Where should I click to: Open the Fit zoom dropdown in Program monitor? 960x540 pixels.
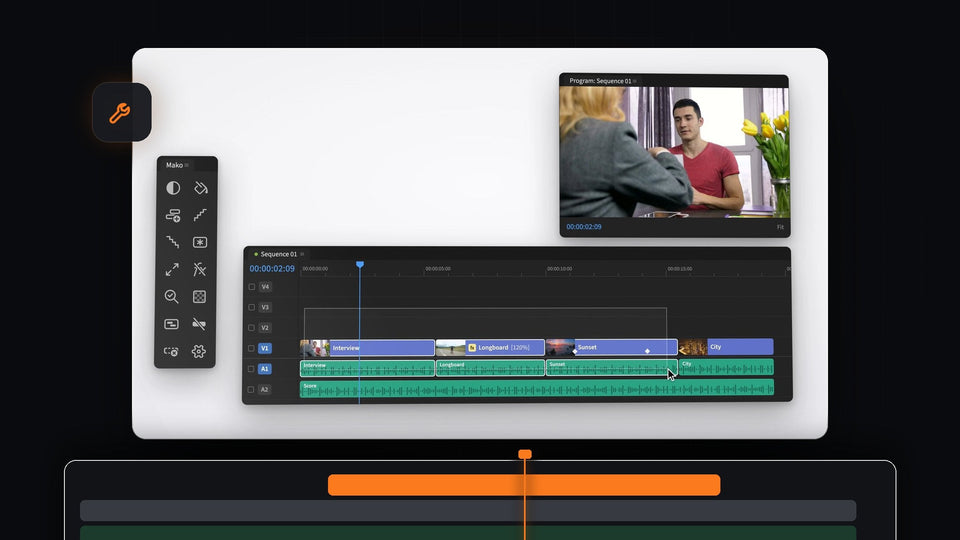point(780,227)
